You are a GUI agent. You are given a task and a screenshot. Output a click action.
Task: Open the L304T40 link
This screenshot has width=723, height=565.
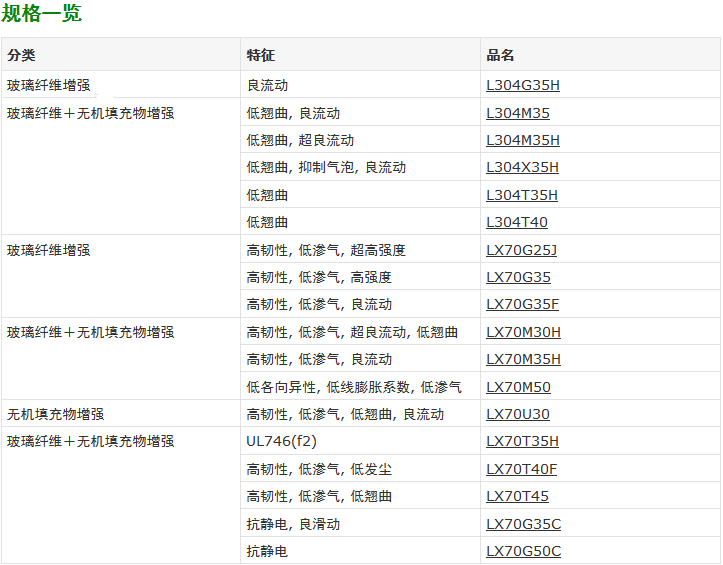[517, 222]
